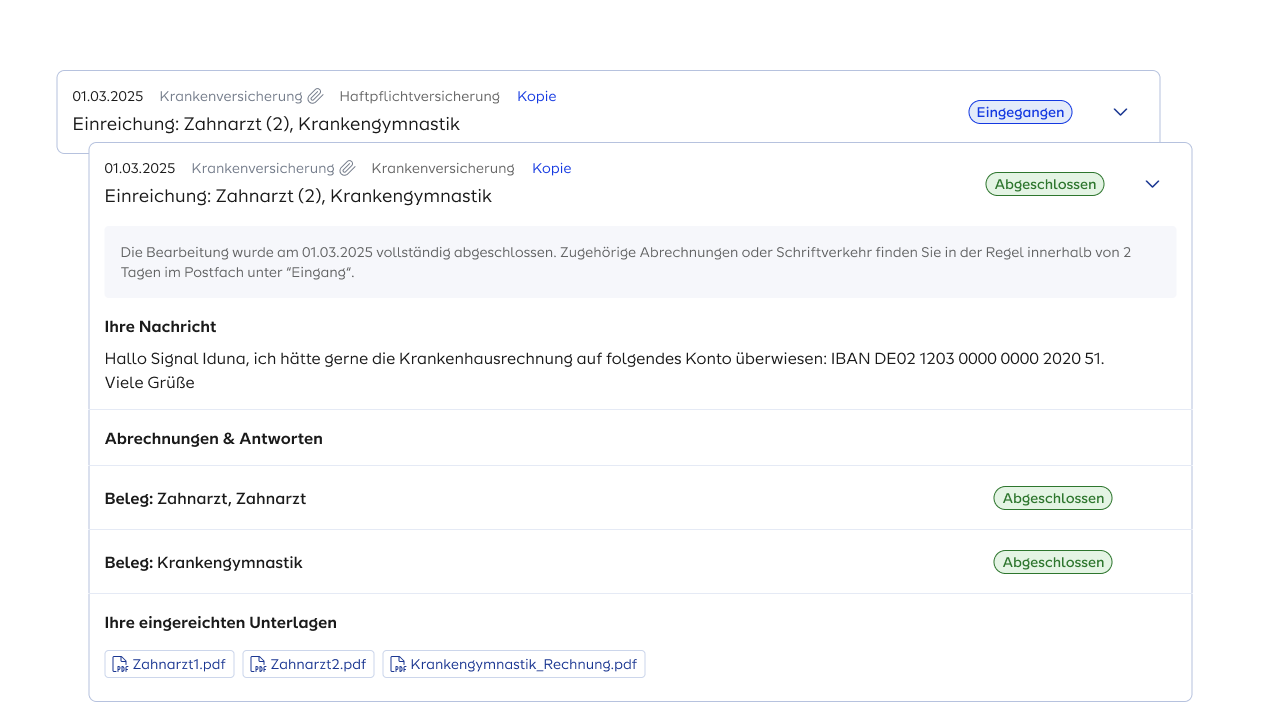Click the Eingegangen status badge
The image size is (1280, 720).
coord(1019,112)
